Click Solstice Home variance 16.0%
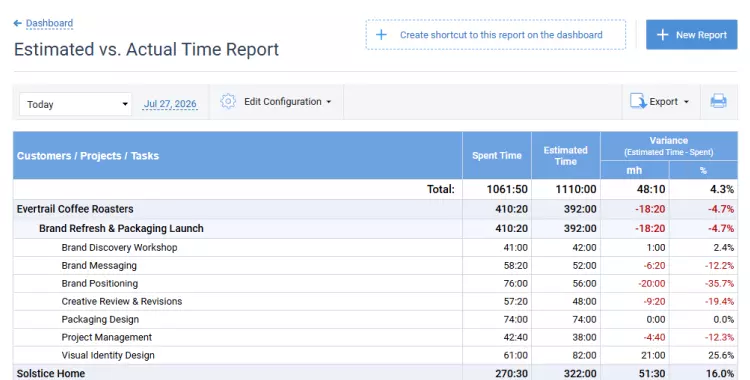 point(720,373)
